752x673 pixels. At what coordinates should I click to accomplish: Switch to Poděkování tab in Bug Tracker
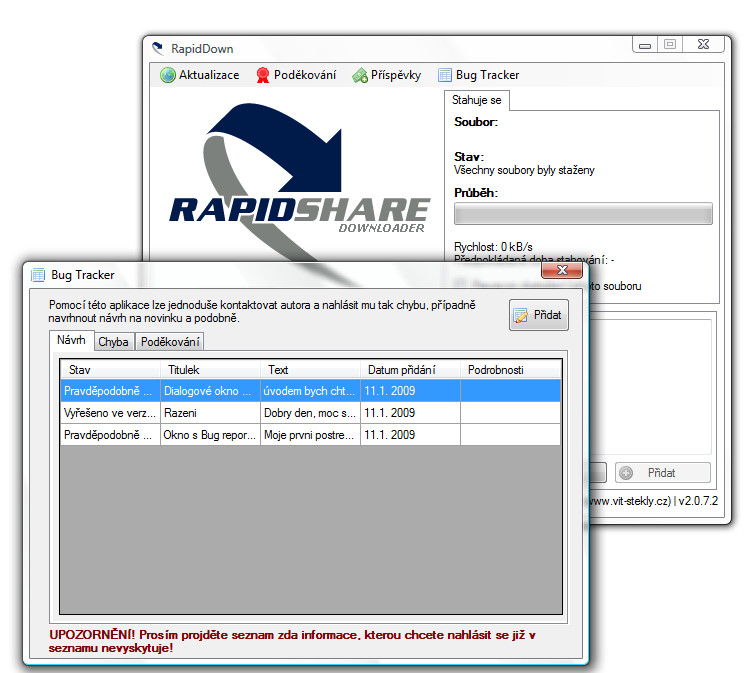[170, 342]
